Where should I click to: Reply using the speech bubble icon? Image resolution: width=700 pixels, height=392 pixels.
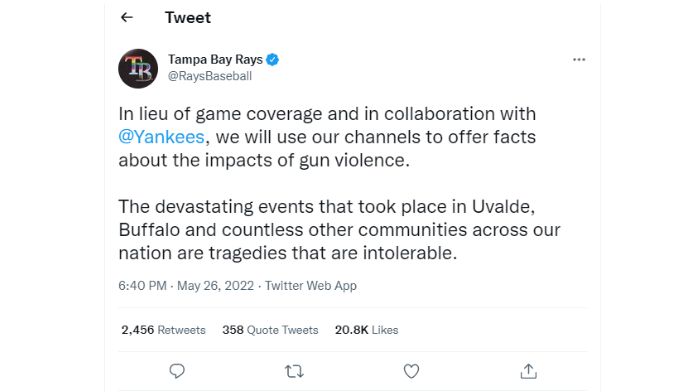pos(177,371)
